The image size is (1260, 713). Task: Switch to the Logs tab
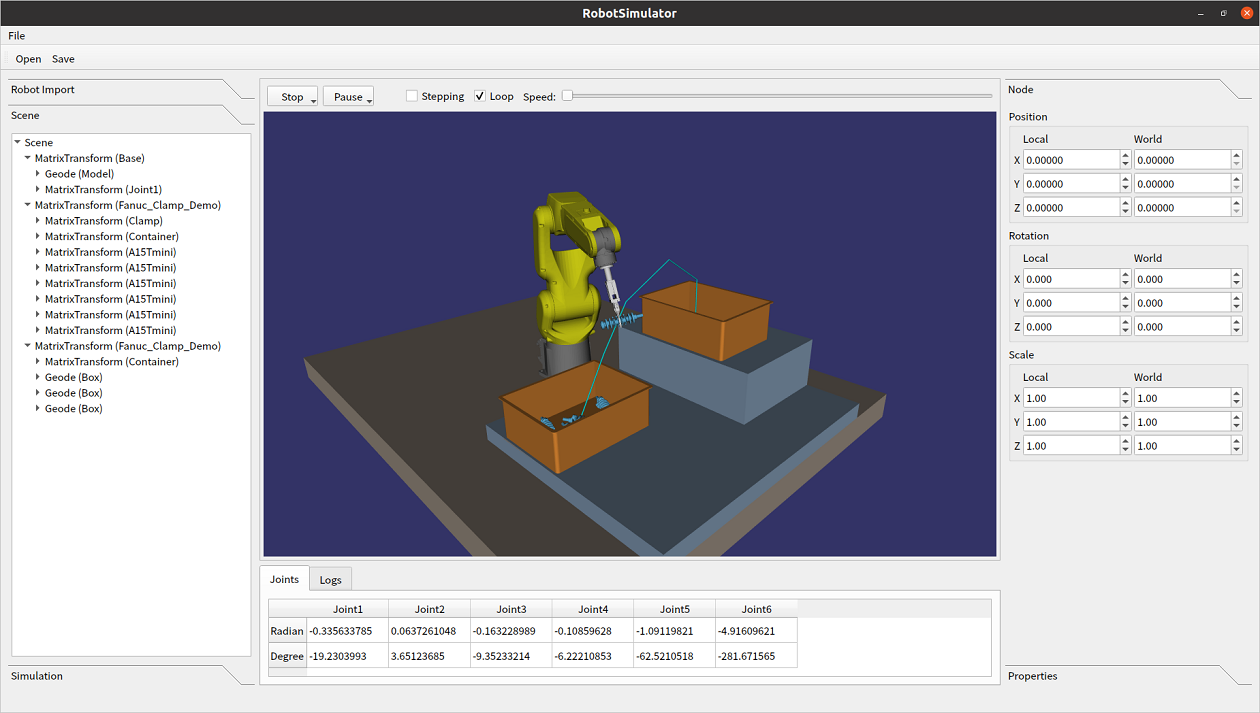(x=330, y=580)
